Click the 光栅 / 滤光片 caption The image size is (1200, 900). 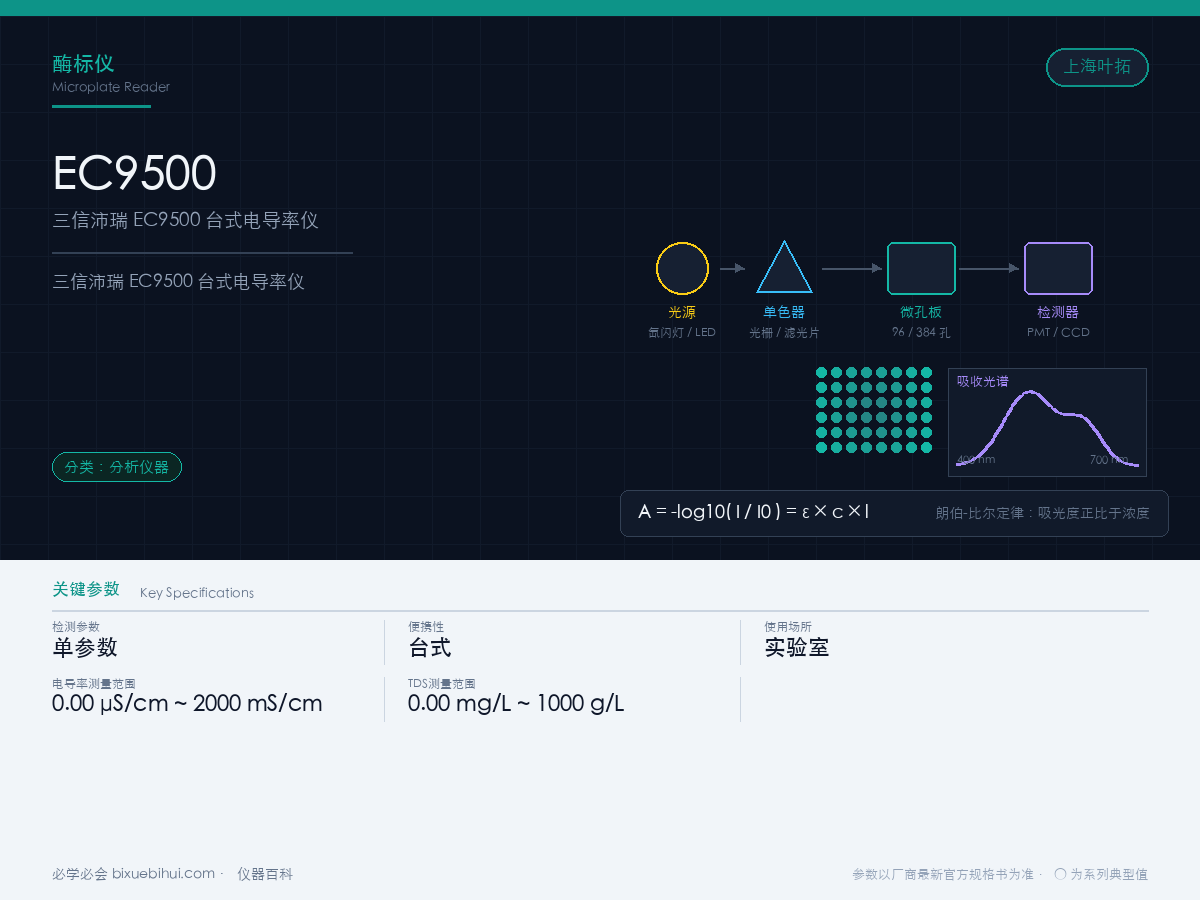pos(784,332)
